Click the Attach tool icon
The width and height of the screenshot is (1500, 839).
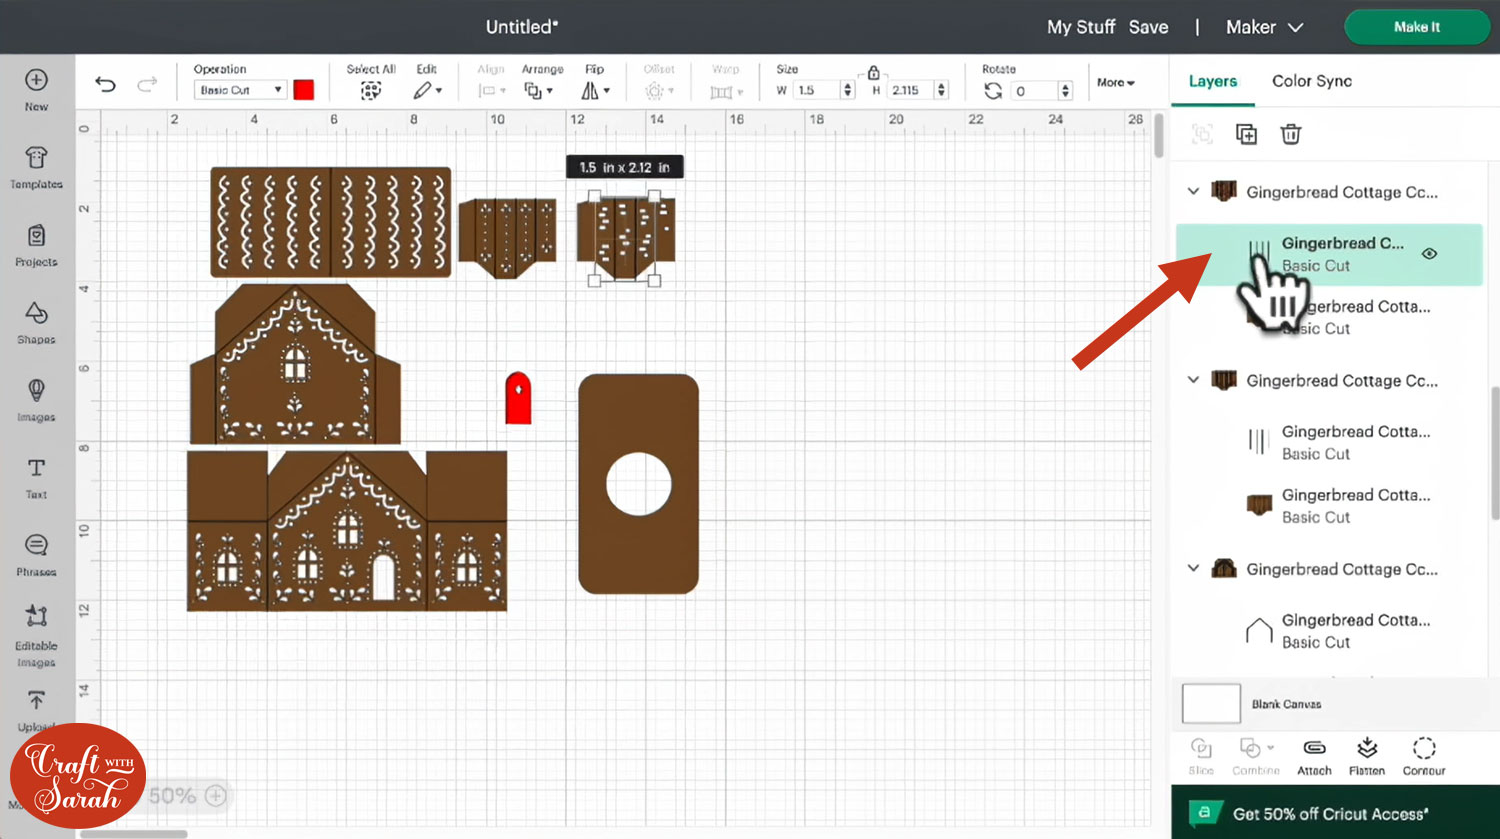pyautogui.click(x=1314, y=756)
